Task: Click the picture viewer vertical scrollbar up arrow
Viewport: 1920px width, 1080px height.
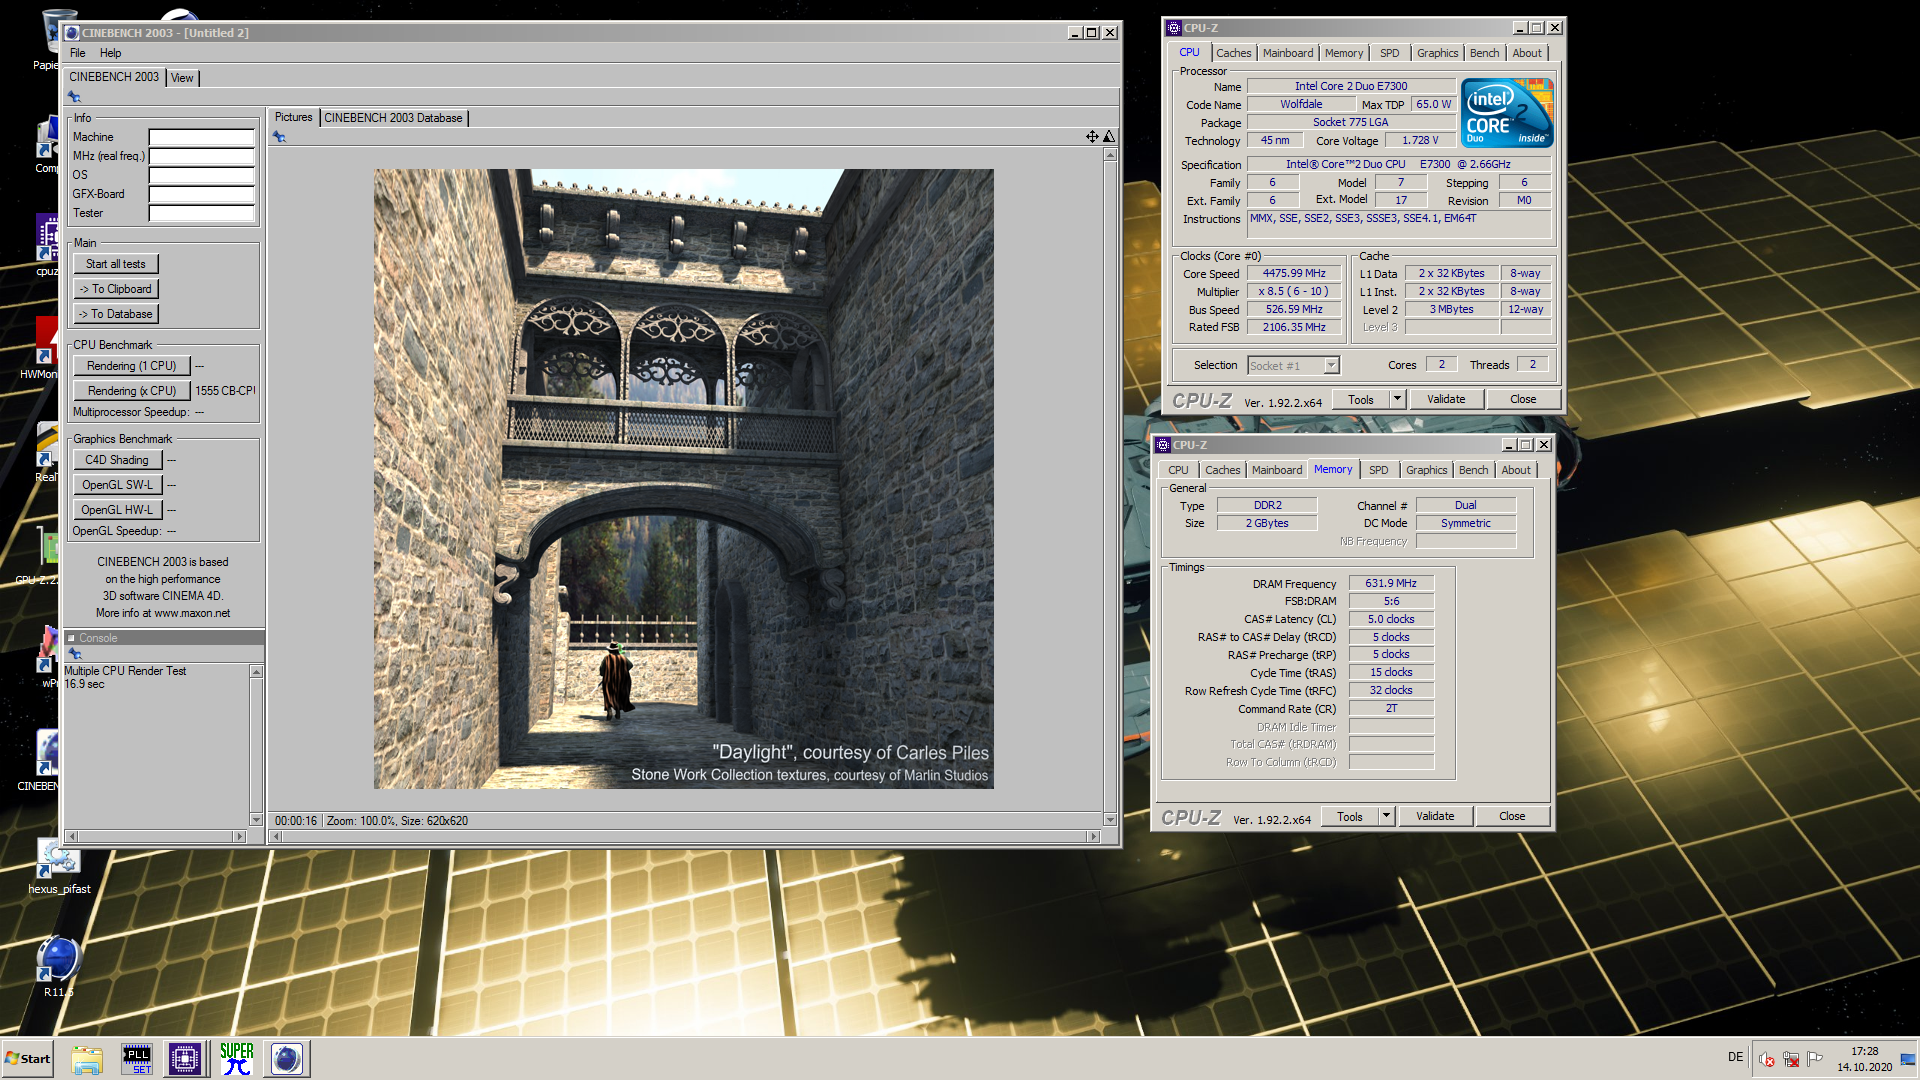Action: click(1110, 155)
